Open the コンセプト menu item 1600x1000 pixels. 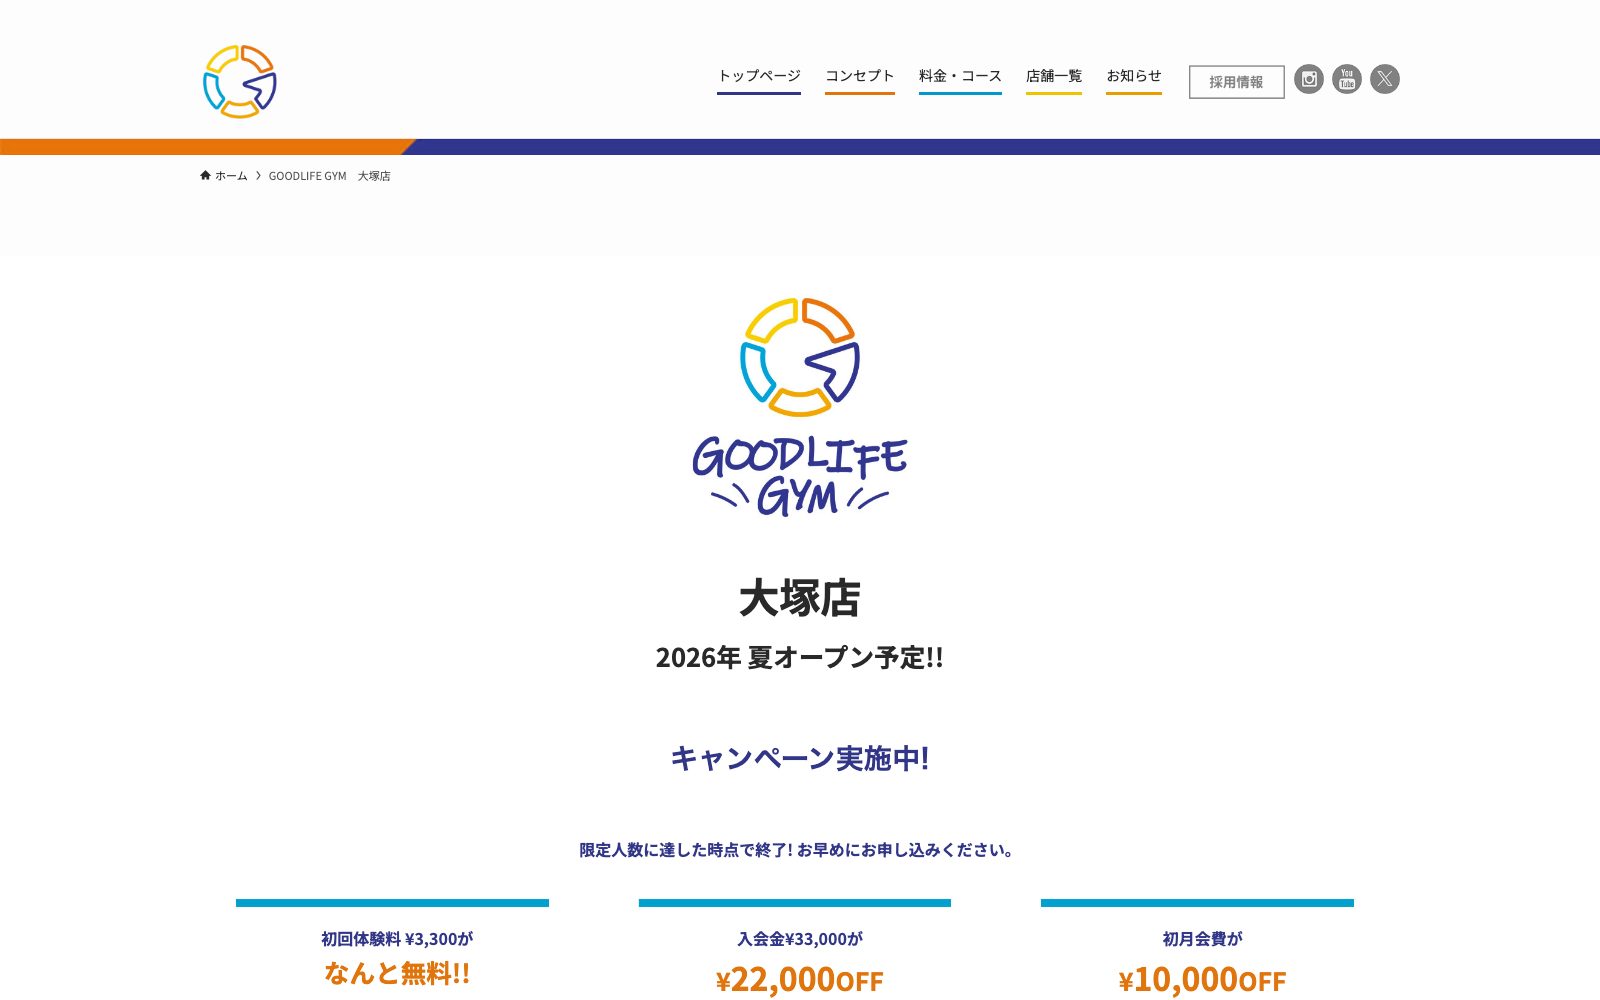pyautogui.click(x=860, y=76)
